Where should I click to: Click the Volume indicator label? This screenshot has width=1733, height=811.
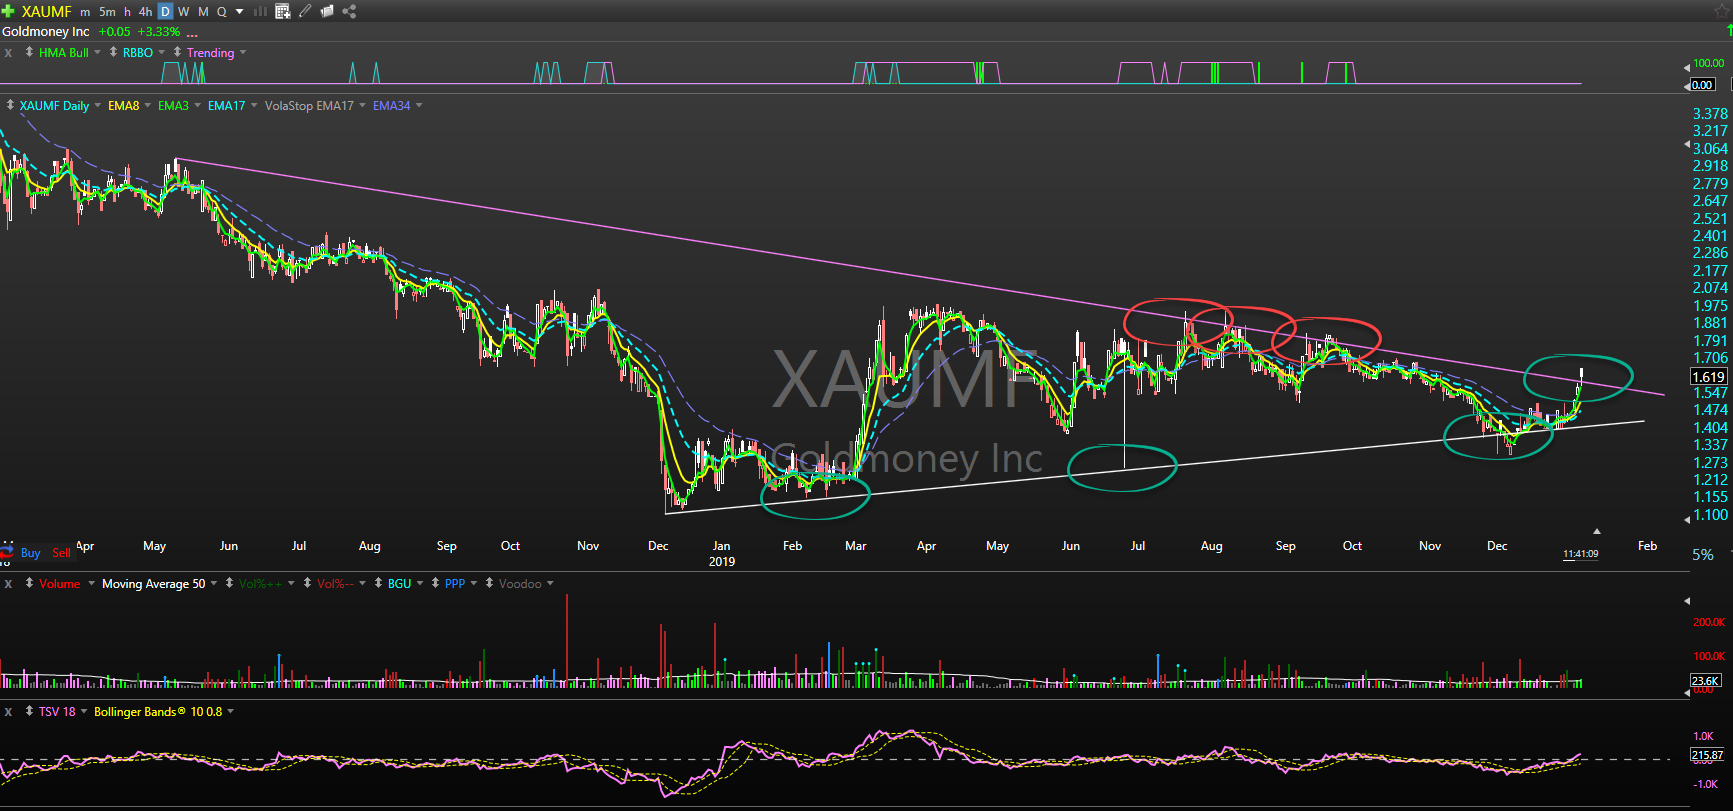tap(60, 584)
